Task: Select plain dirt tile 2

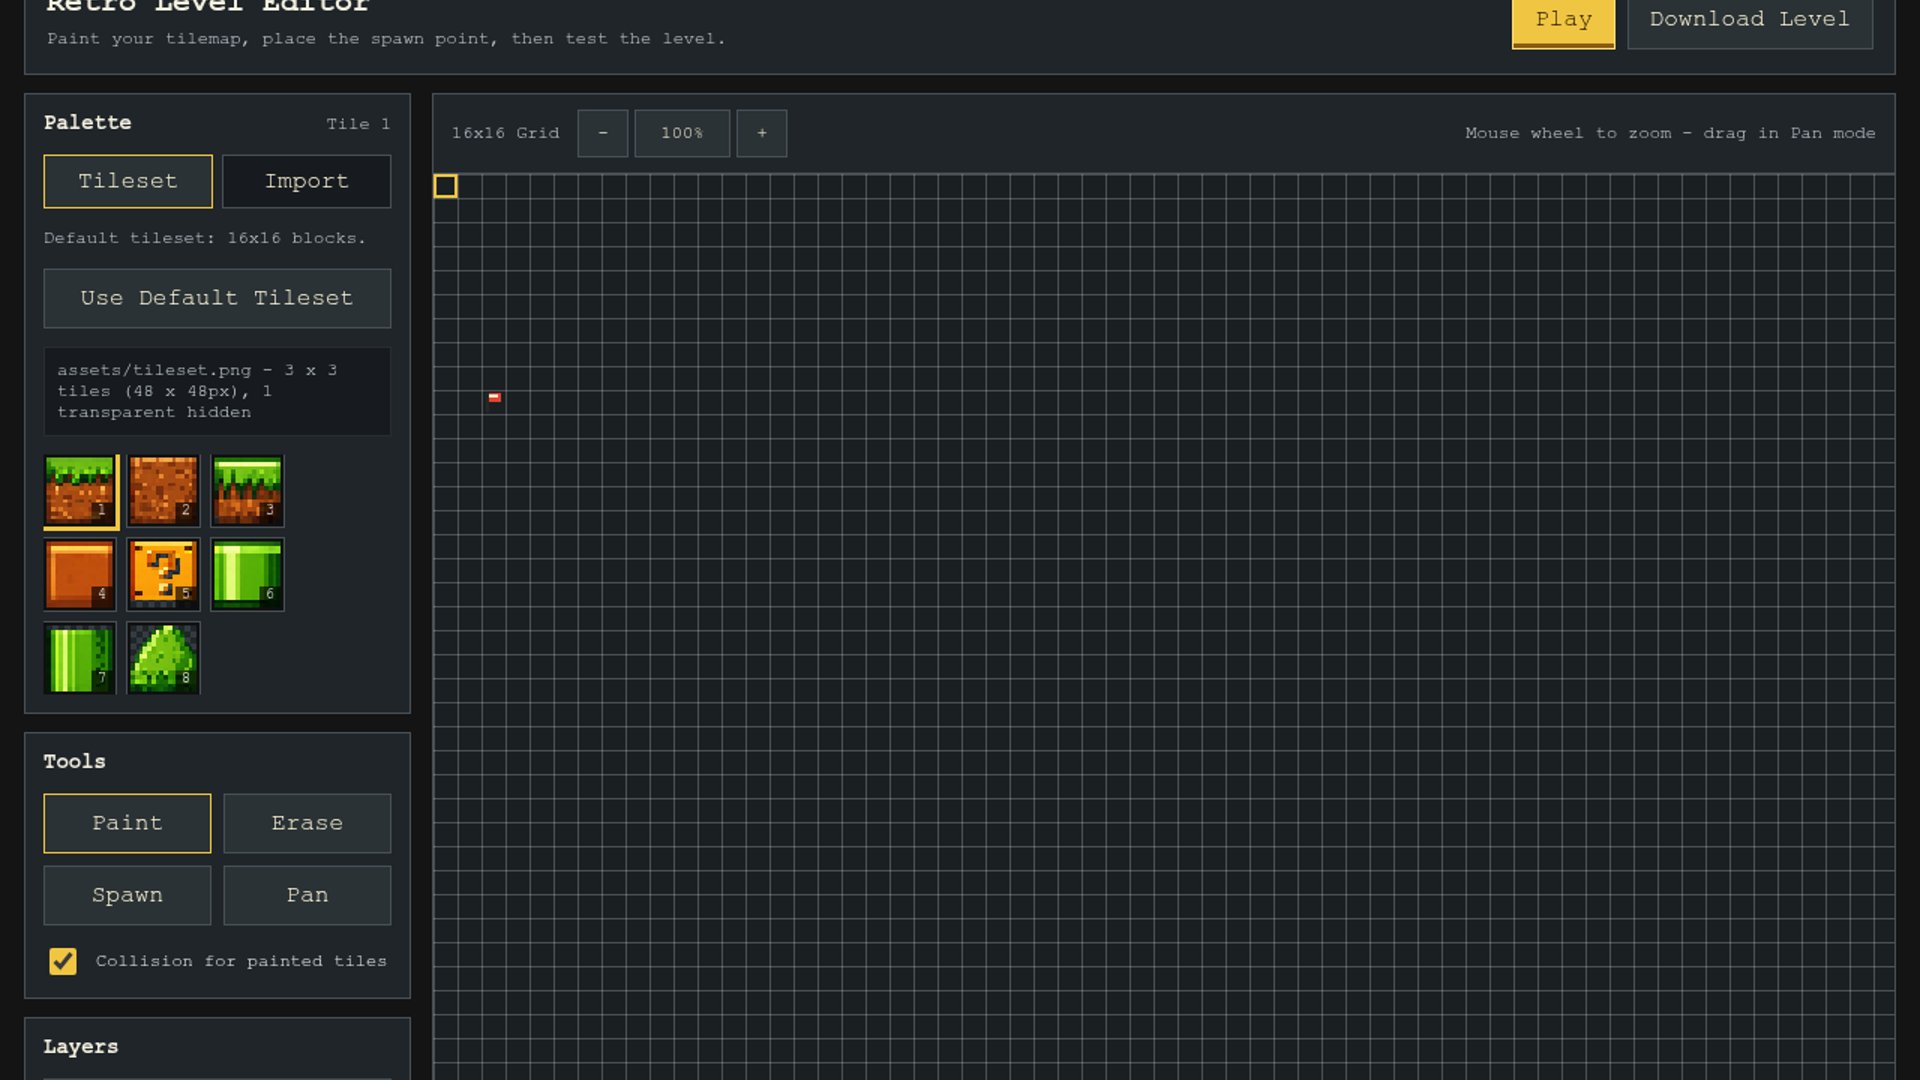Action: coord(163,491)
